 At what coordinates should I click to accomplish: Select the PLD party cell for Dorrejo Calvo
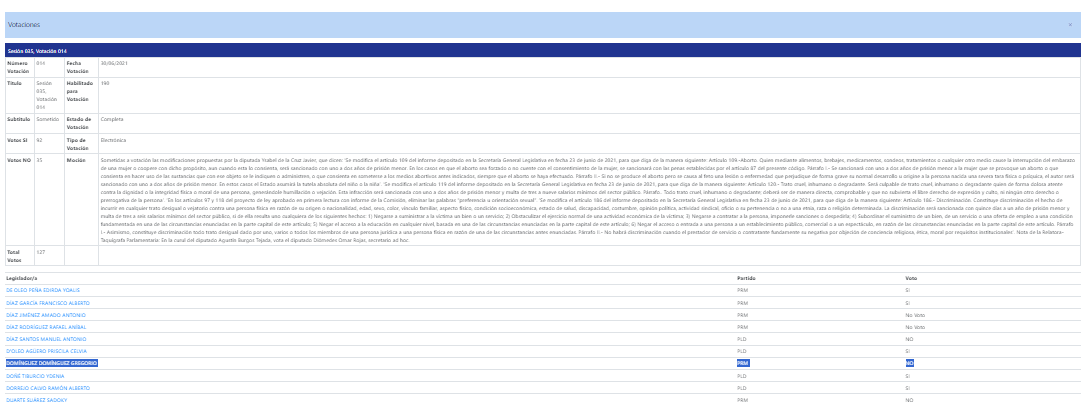pyautogui.click(x=742, y=388)
